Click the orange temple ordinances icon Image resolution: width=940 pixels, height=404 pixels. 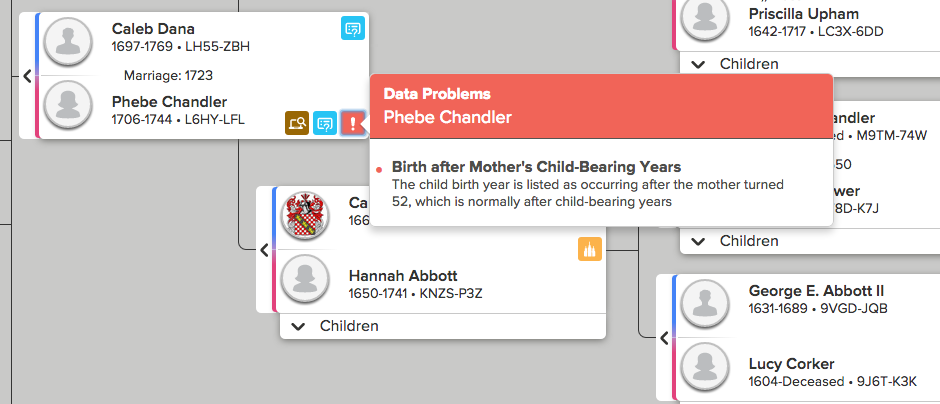coord(590,249)
